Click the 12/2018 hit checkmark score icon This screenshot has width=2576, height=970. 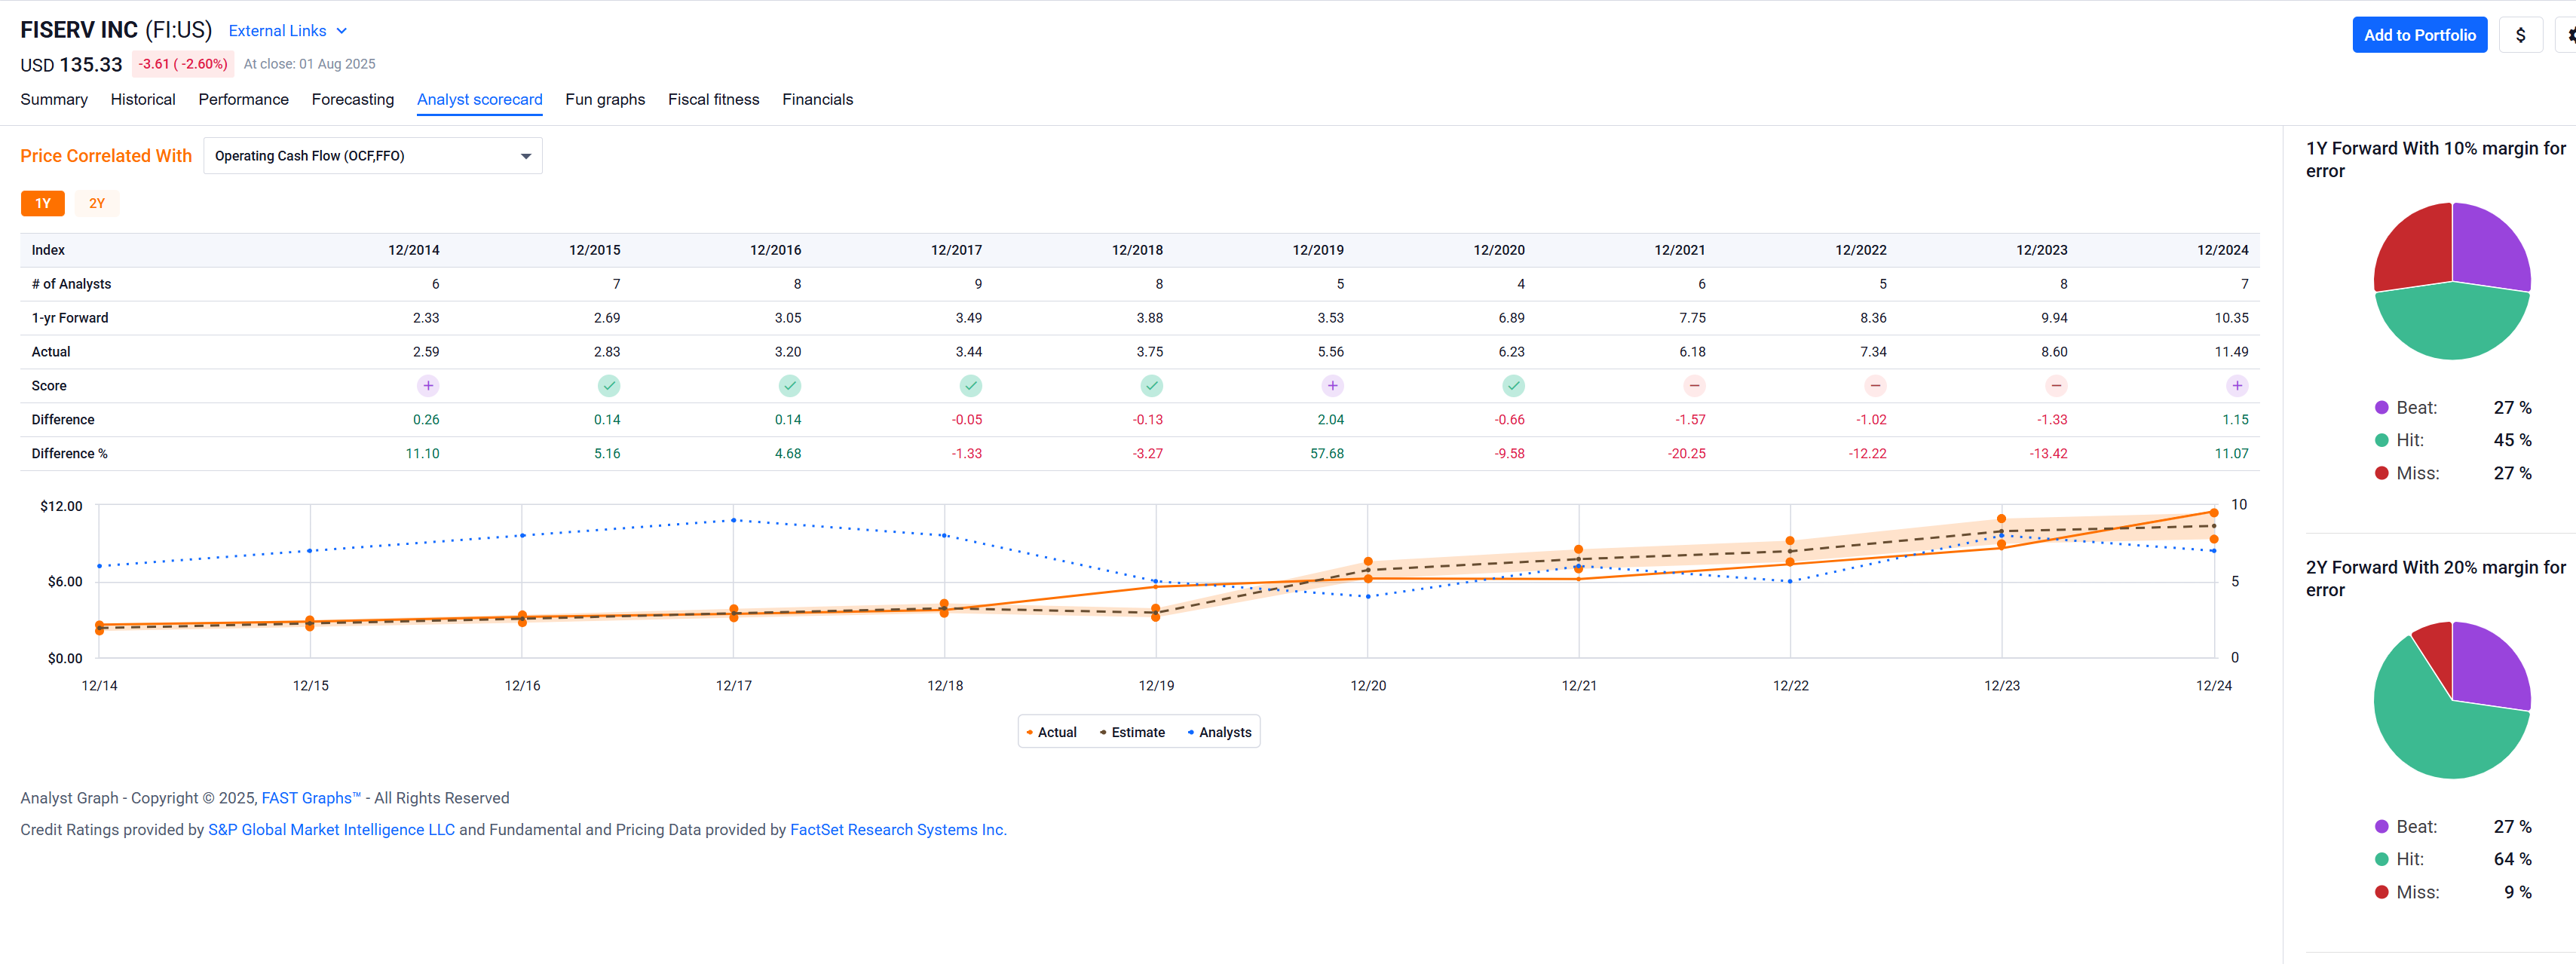tap(1152, 386)
